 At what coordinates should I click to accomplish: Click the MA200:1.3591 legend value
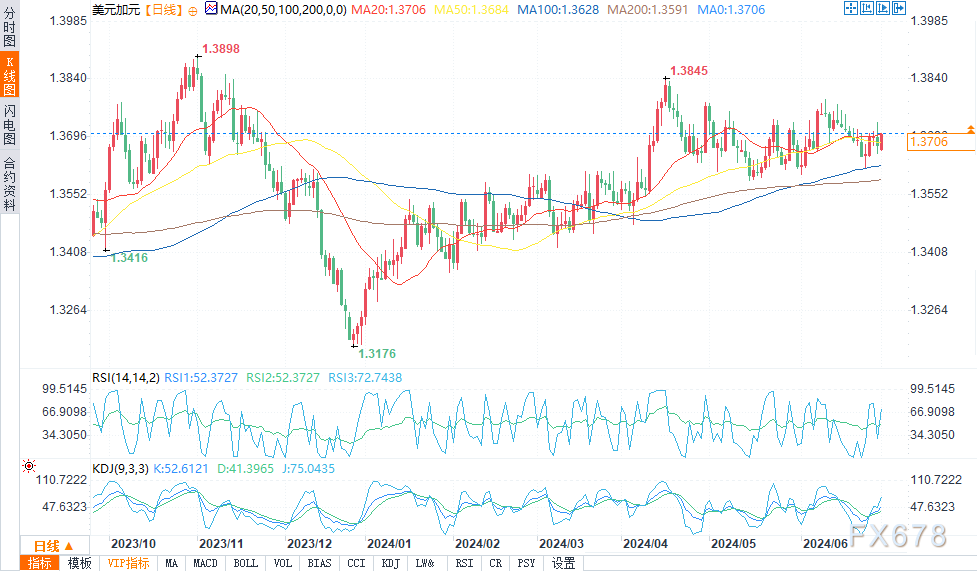click(647, 10)
